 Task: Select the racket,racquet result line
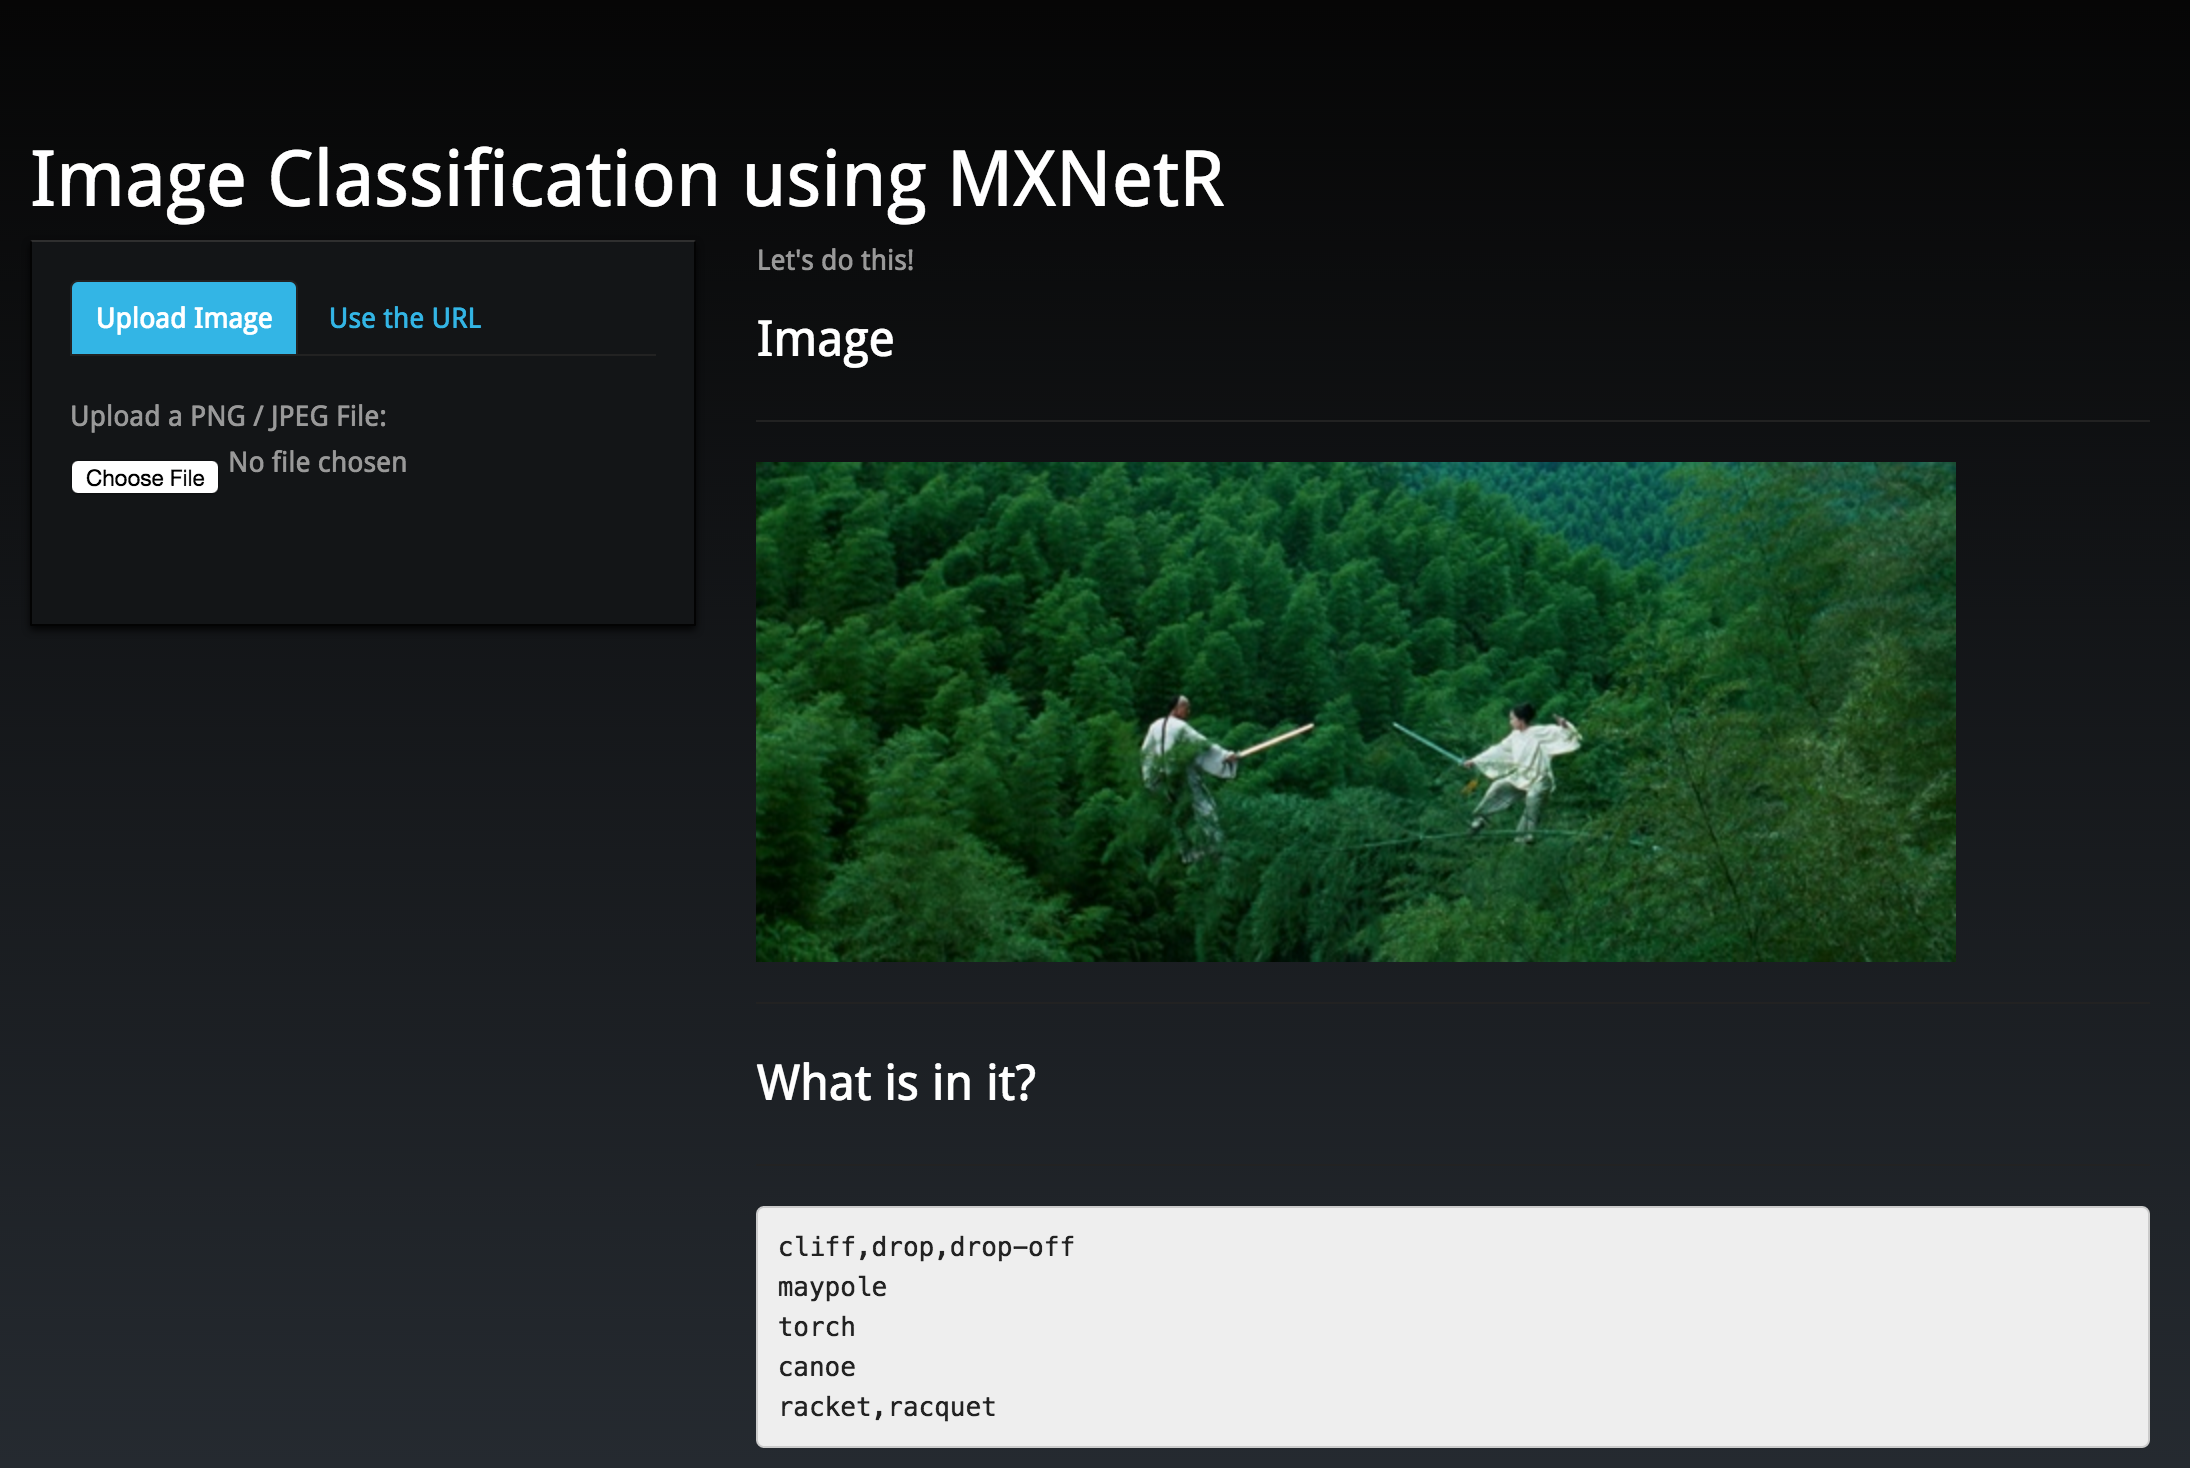pyautogui.click(x=887, y=1407)
